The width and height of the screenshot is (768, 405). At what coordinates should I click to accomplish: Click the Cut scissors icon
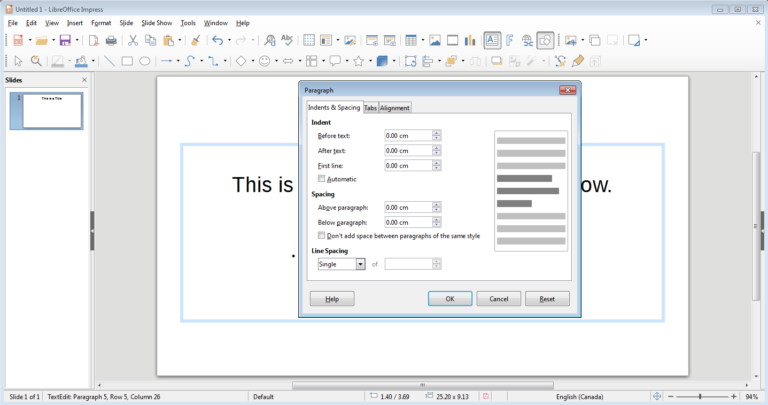coord(133,41)
